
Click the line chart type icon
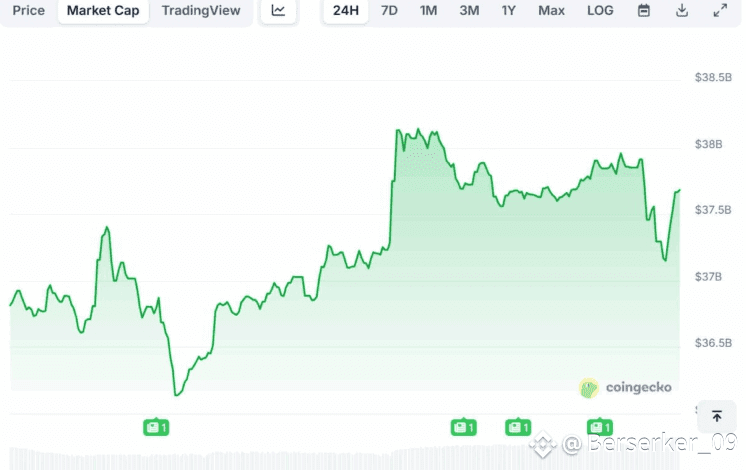278,11
